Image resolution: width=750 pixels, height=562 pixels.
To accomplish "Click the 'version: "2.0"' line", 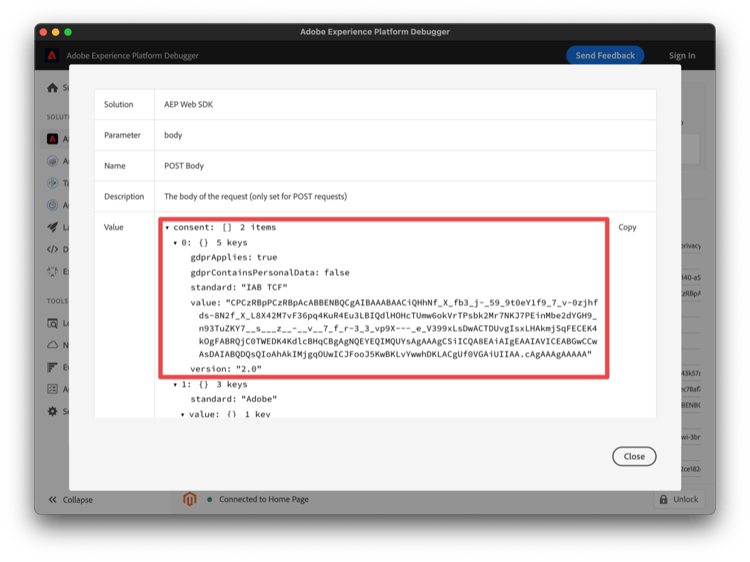I will point(226,369).
